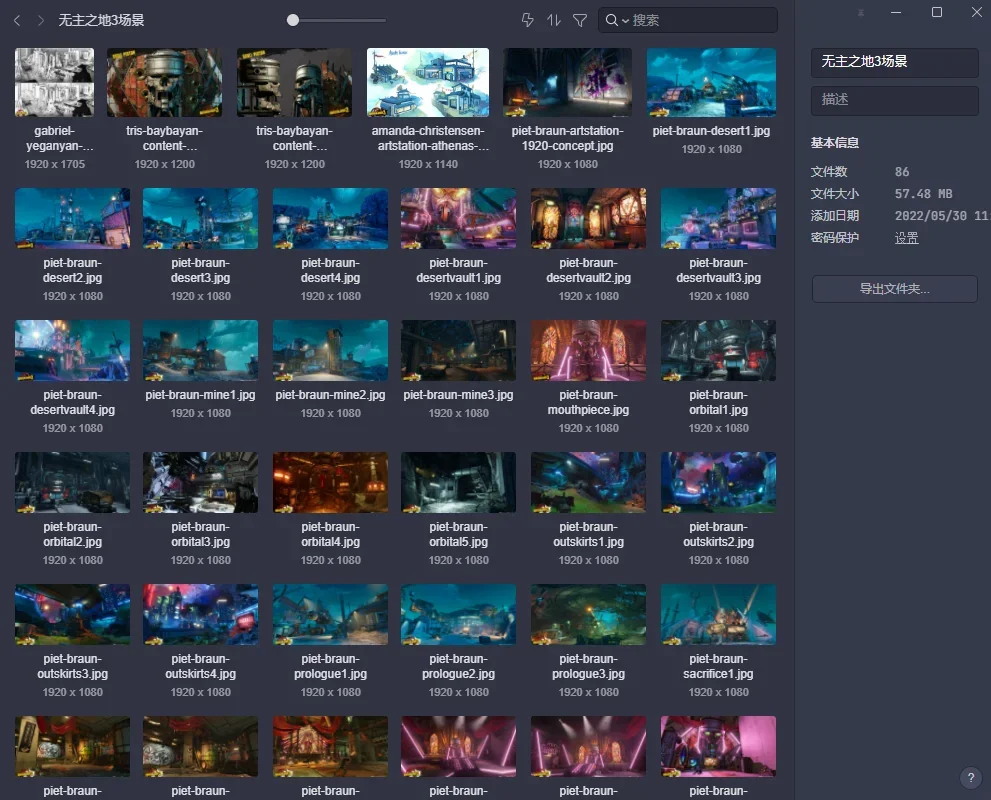Viewport: 991px width, 800px height.
Task: Click the file count value 86
Action: [x=902, y=172]
